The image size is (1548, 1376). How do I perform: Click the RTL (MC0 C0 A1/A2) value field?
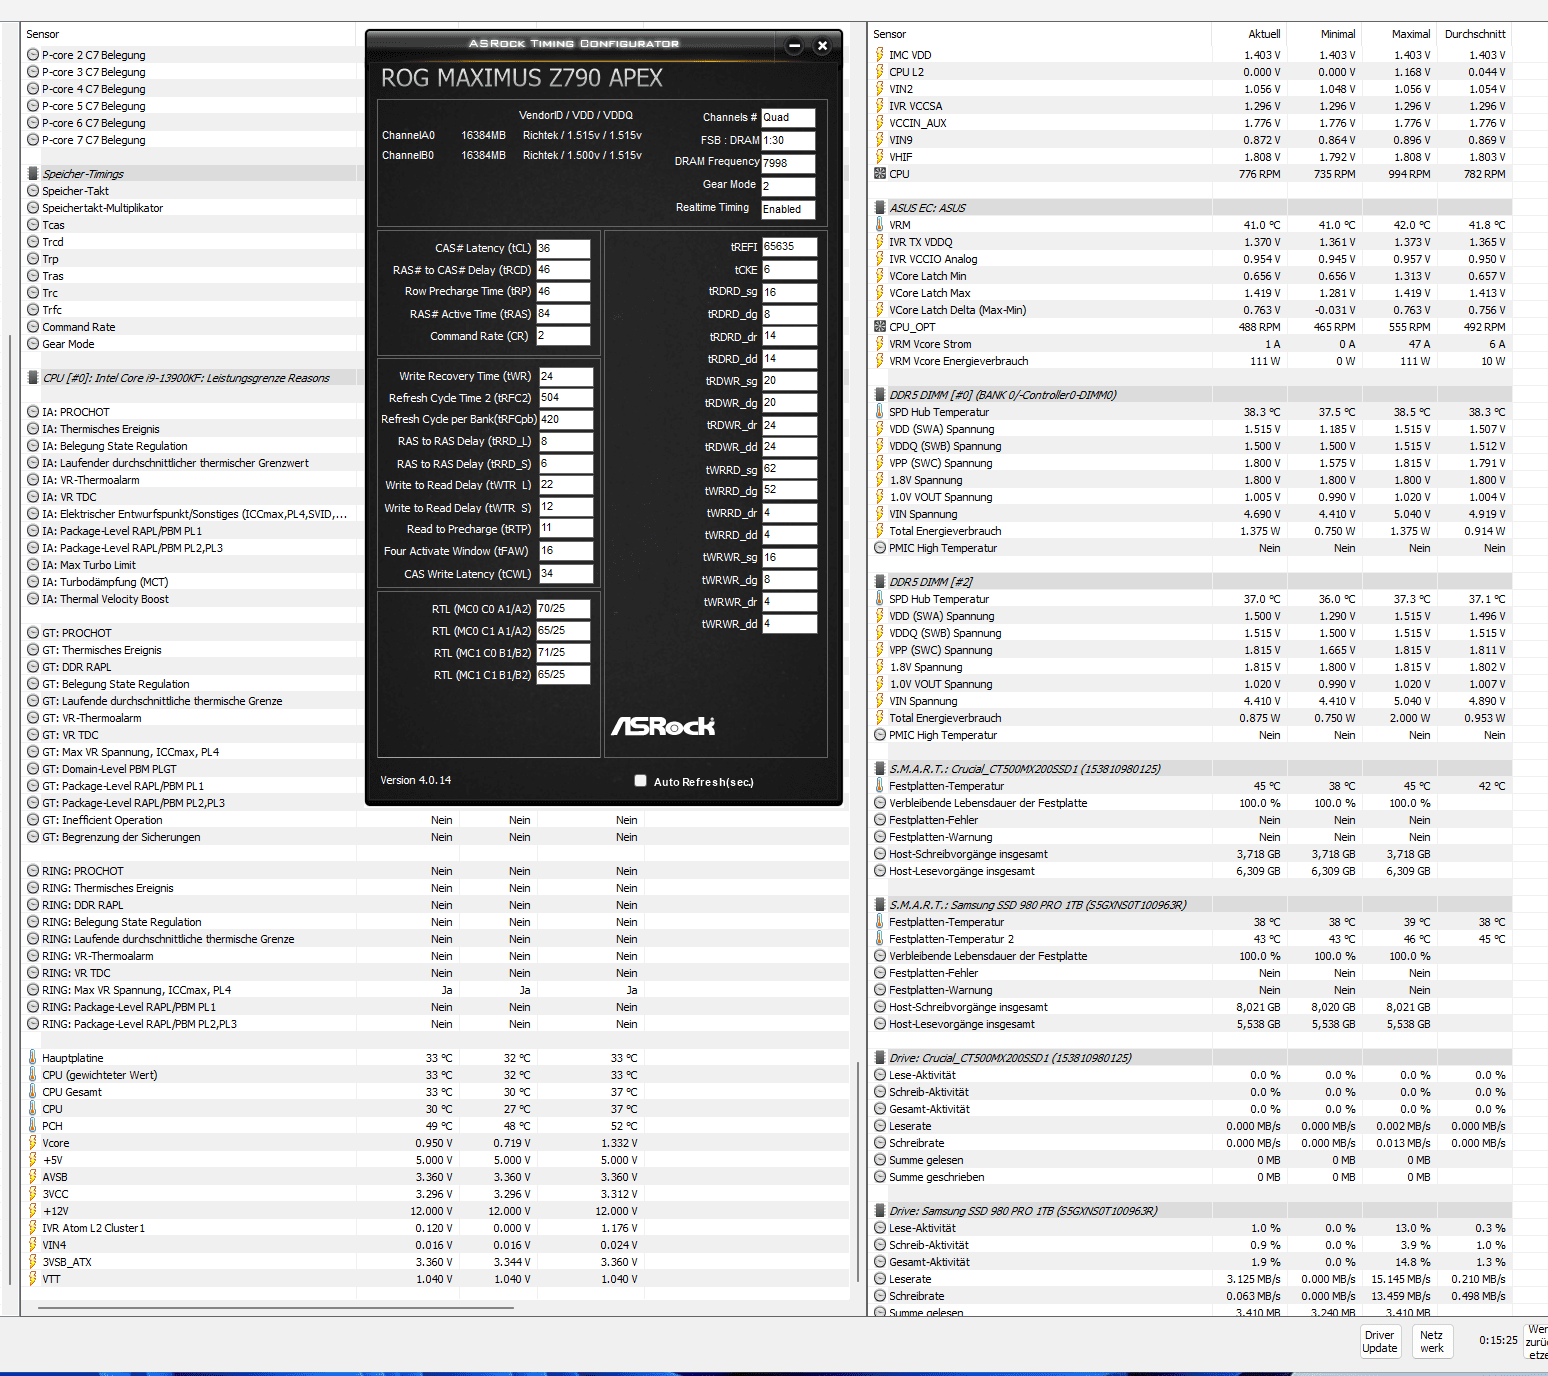click(563, 608)
